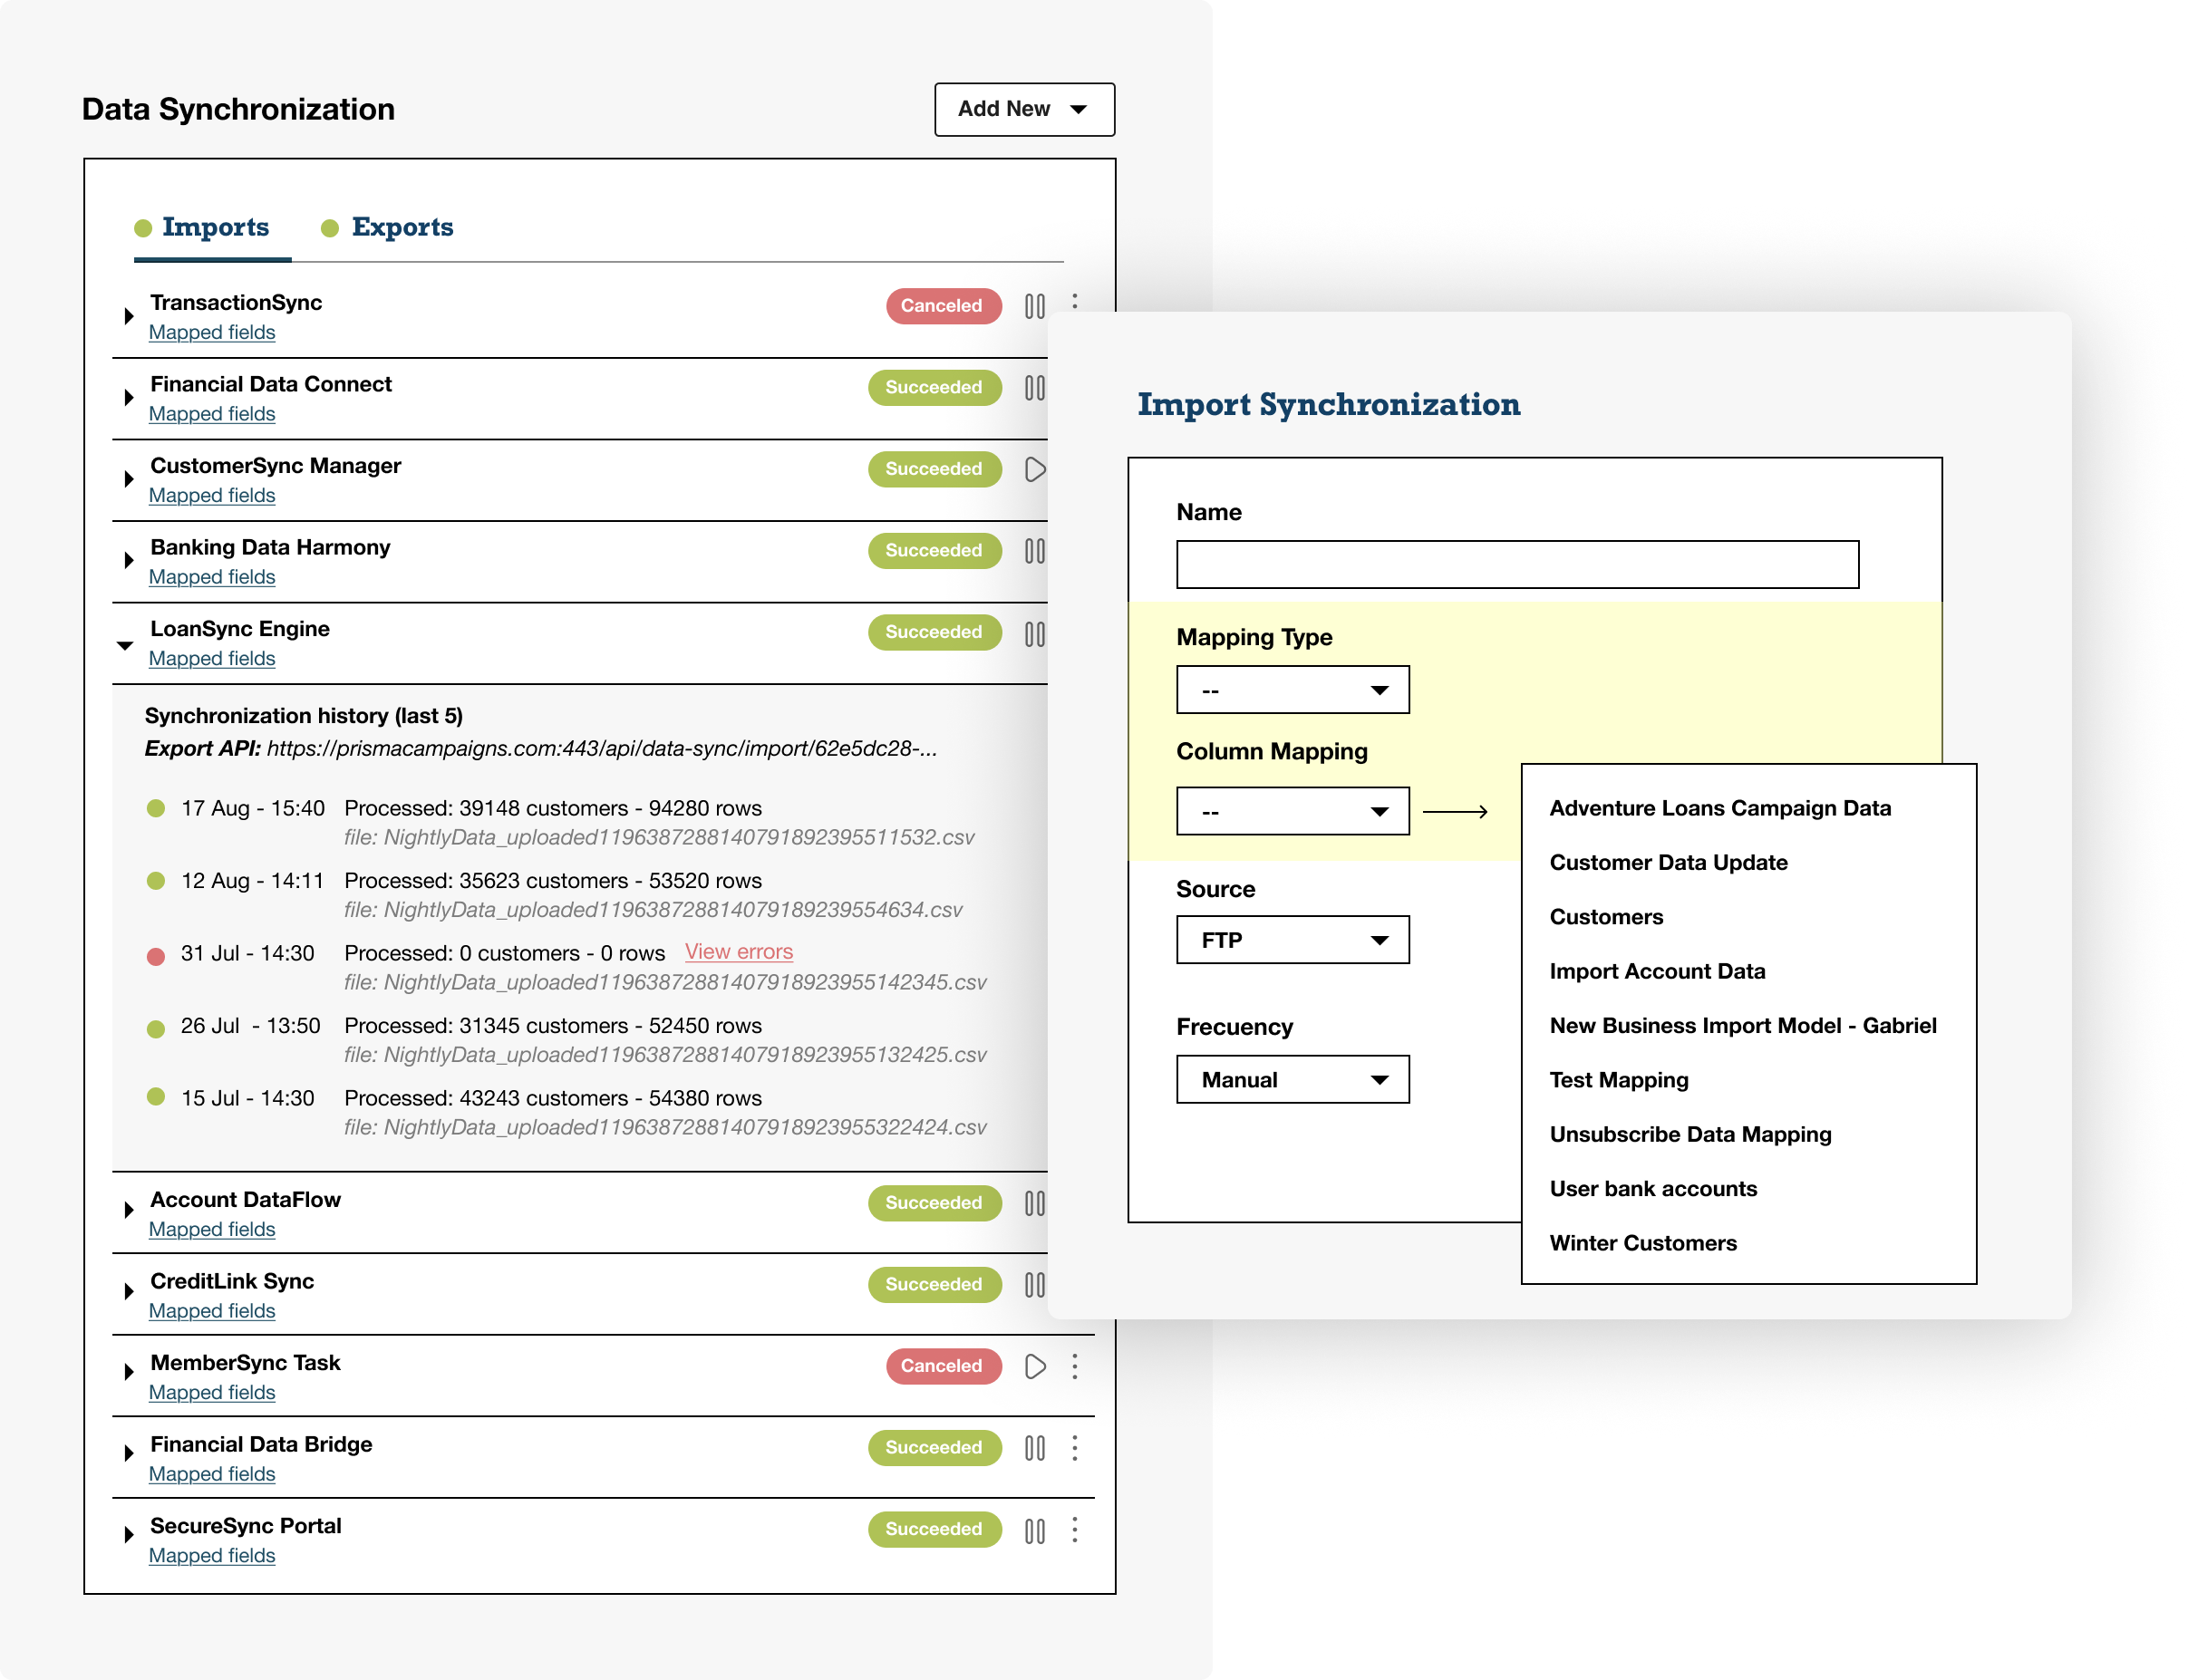Screen dimensions: 2188x1680
Task: Expand the SecureSync Portal row
Action: 128,1535
